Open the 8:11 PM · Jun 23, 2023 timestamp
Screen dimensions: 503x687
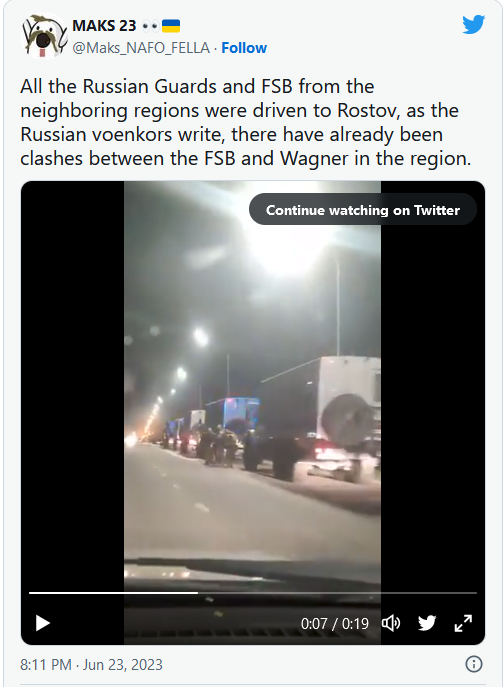(92, 665)
